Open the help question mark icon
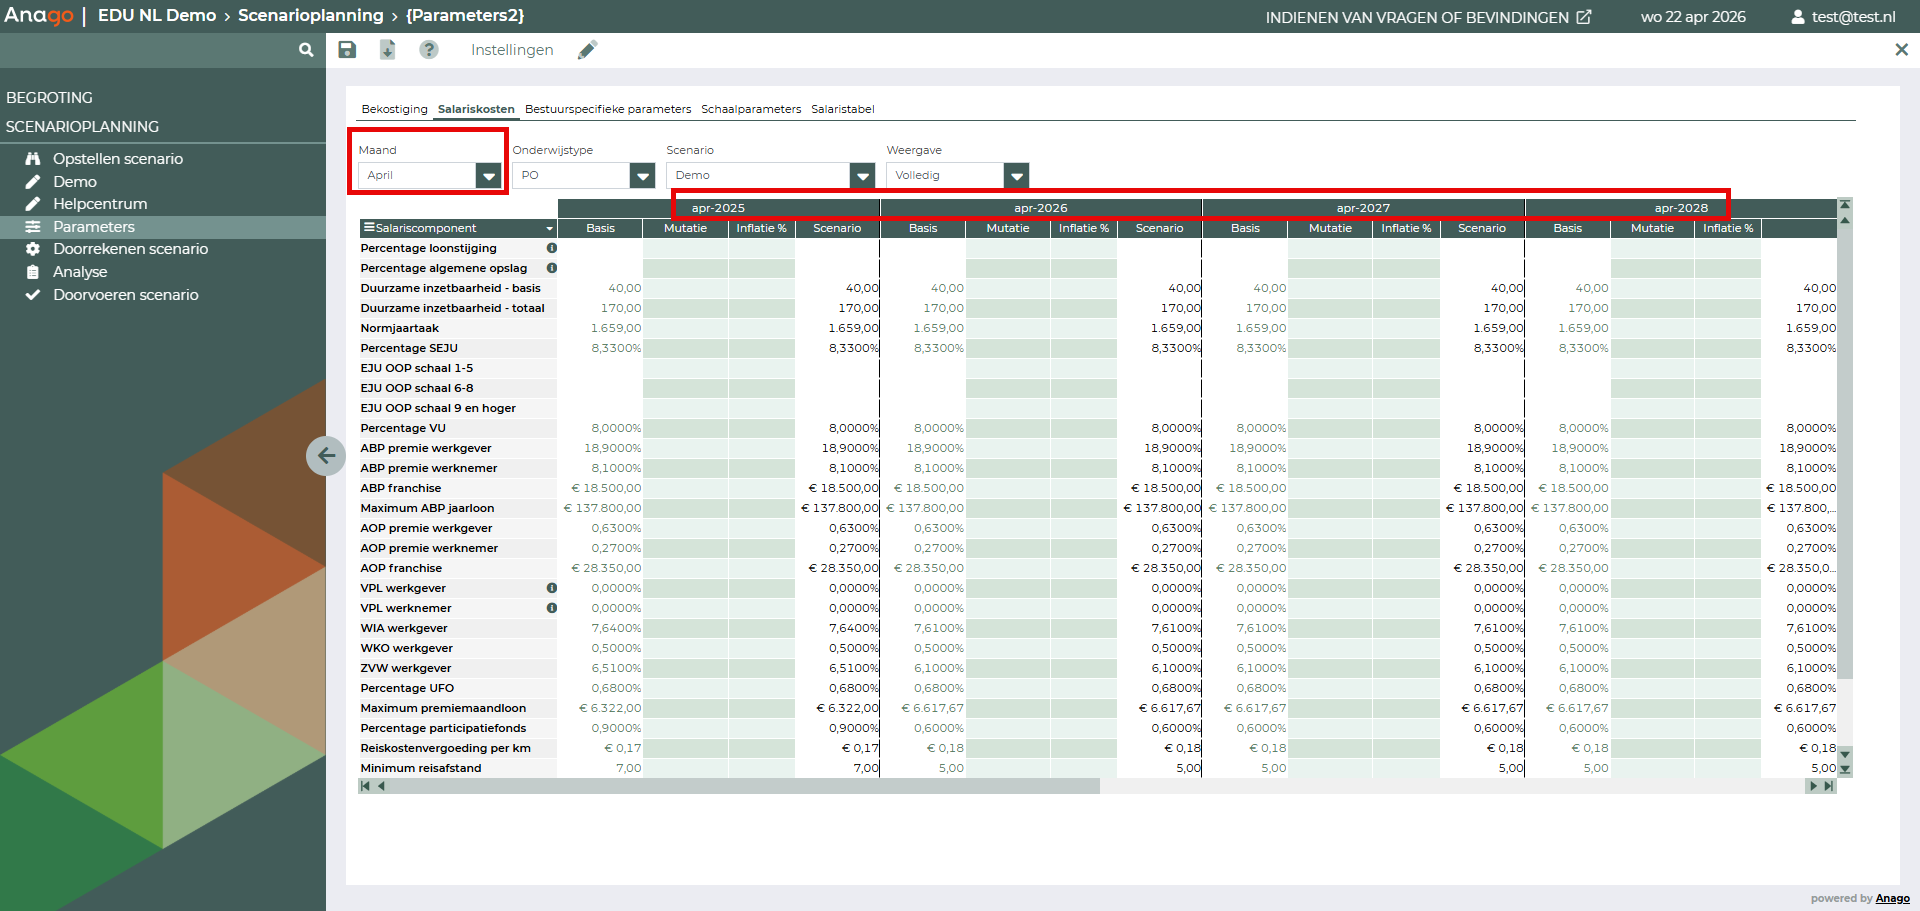The image size is (1920, 911). pyautogui.click(x=428, y=50)
